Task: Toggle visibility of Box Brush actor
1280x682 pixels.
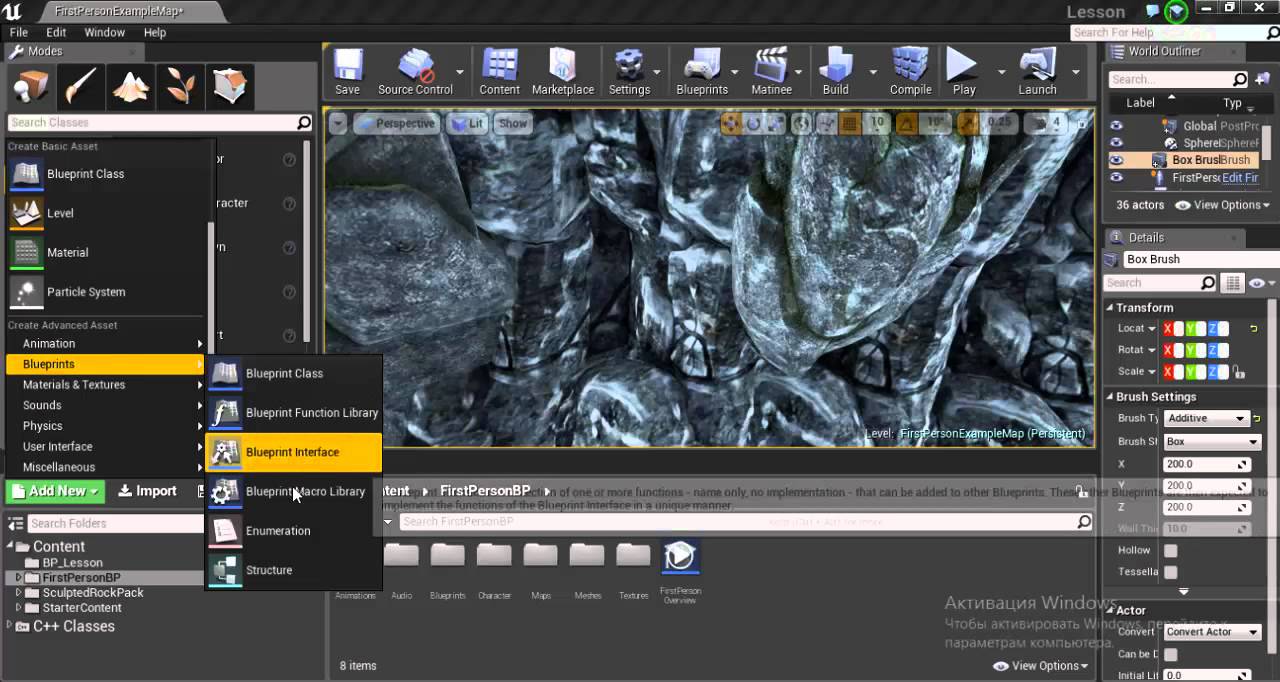Action: point(1116,160)
